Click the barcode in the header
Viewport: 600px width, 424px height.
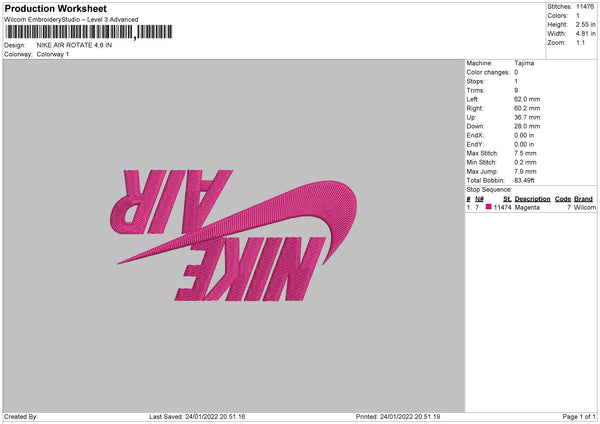[89, 32]
